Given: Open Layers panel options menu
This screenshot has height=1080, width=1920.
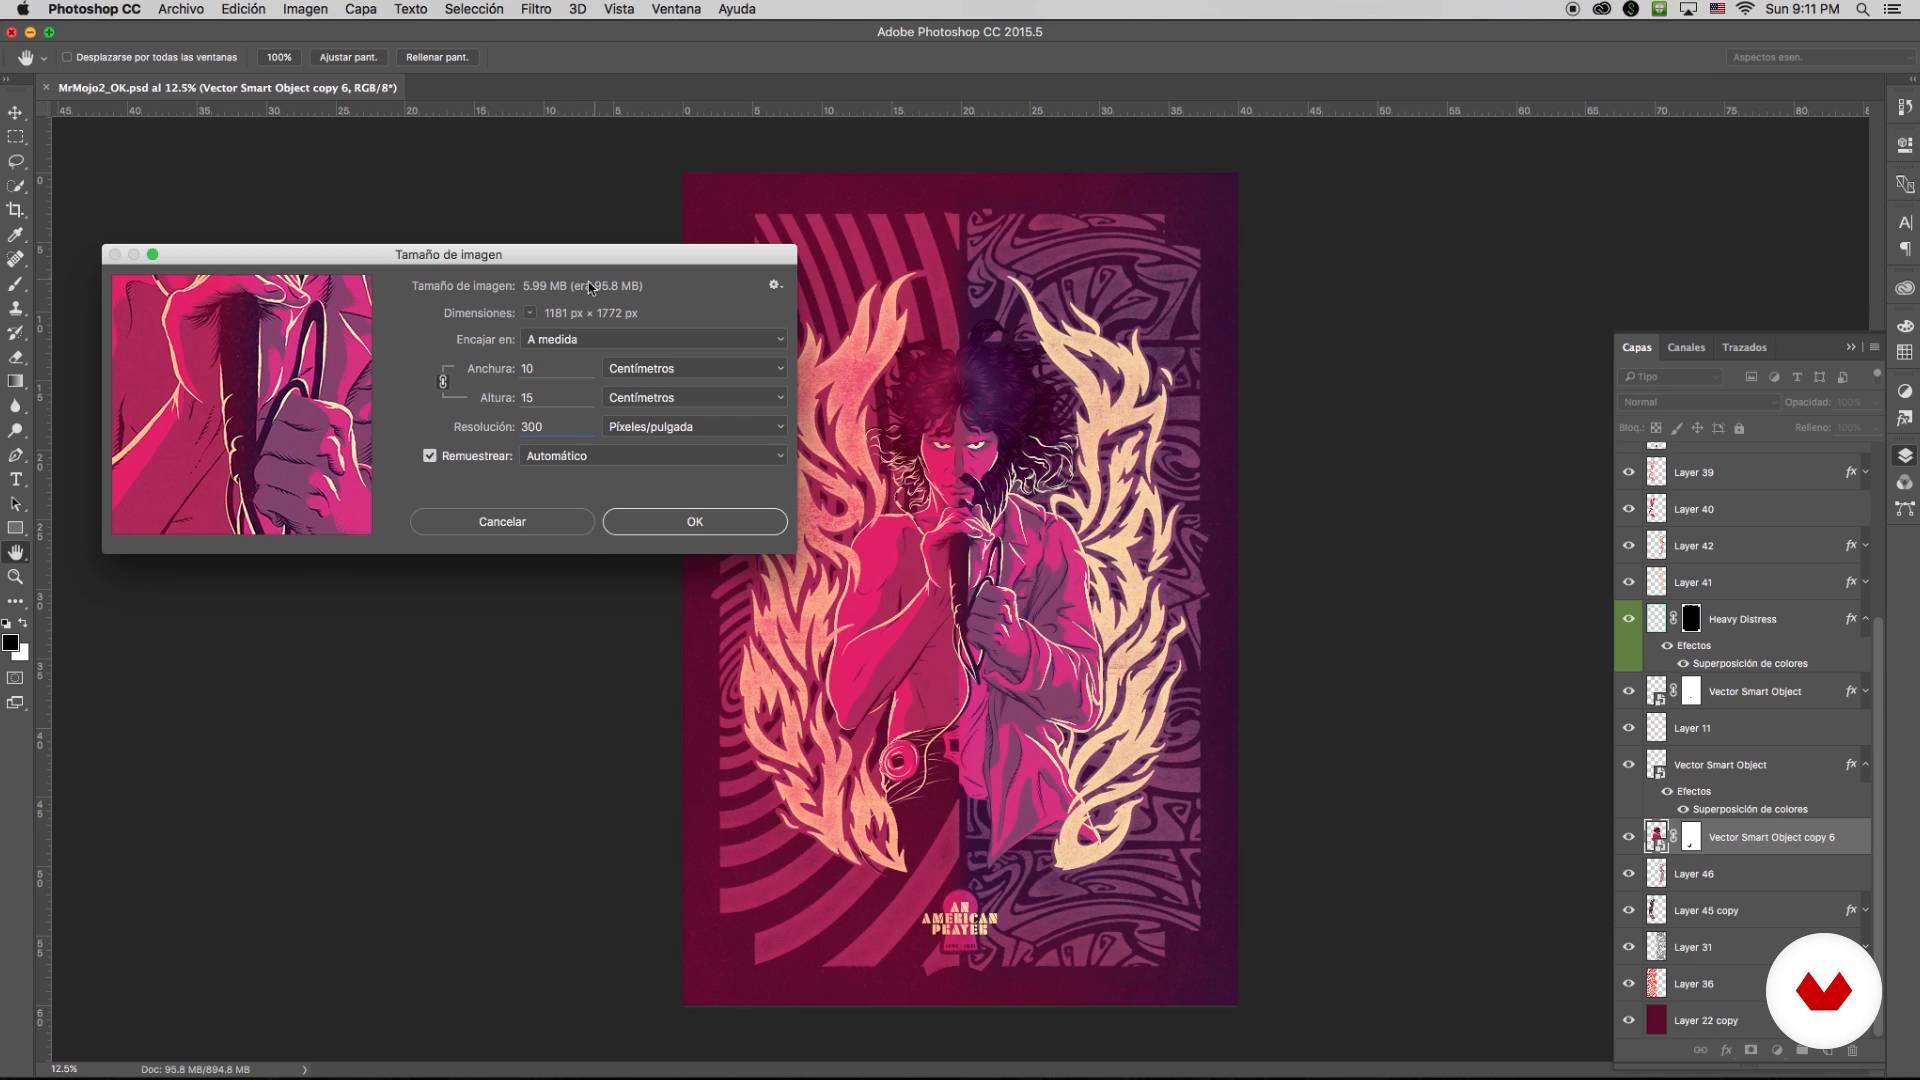Looking at the screenshot, I should pos(1875,347).
